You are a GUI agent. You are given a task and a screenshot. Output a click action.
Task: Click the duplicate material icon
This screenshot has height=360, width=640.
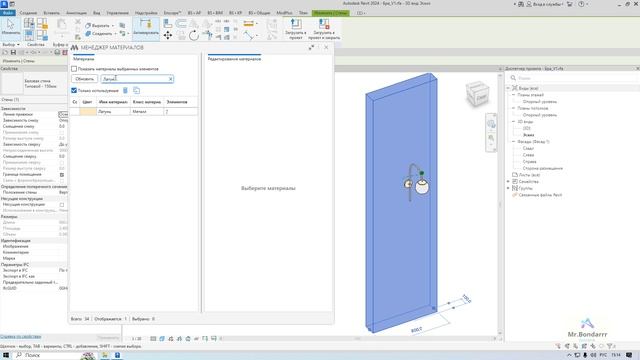click(x=136, y=90)
